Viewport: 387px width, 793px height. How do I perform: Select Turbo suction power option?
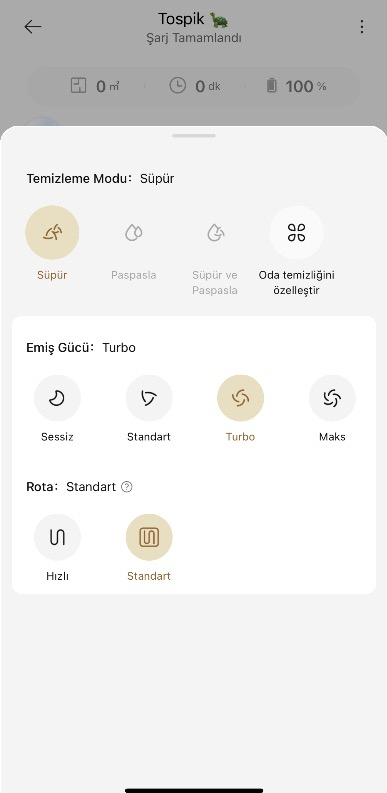point(240,398)
